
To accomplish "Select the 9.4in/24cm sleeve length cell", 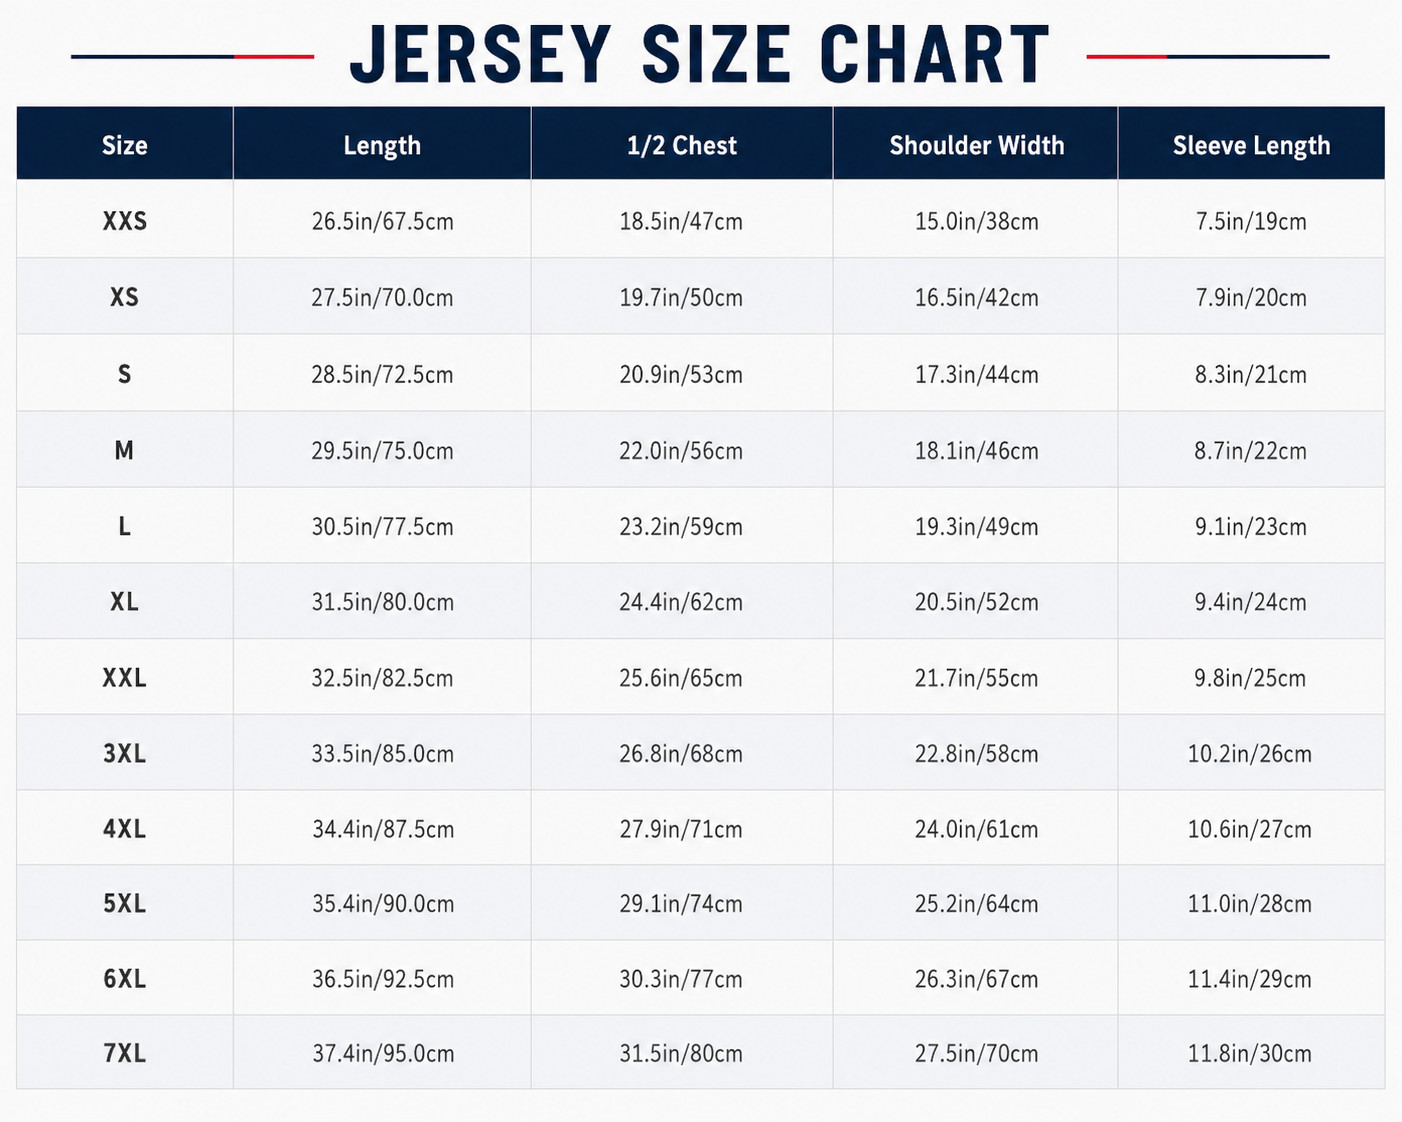I will (x=1251, y=602).
